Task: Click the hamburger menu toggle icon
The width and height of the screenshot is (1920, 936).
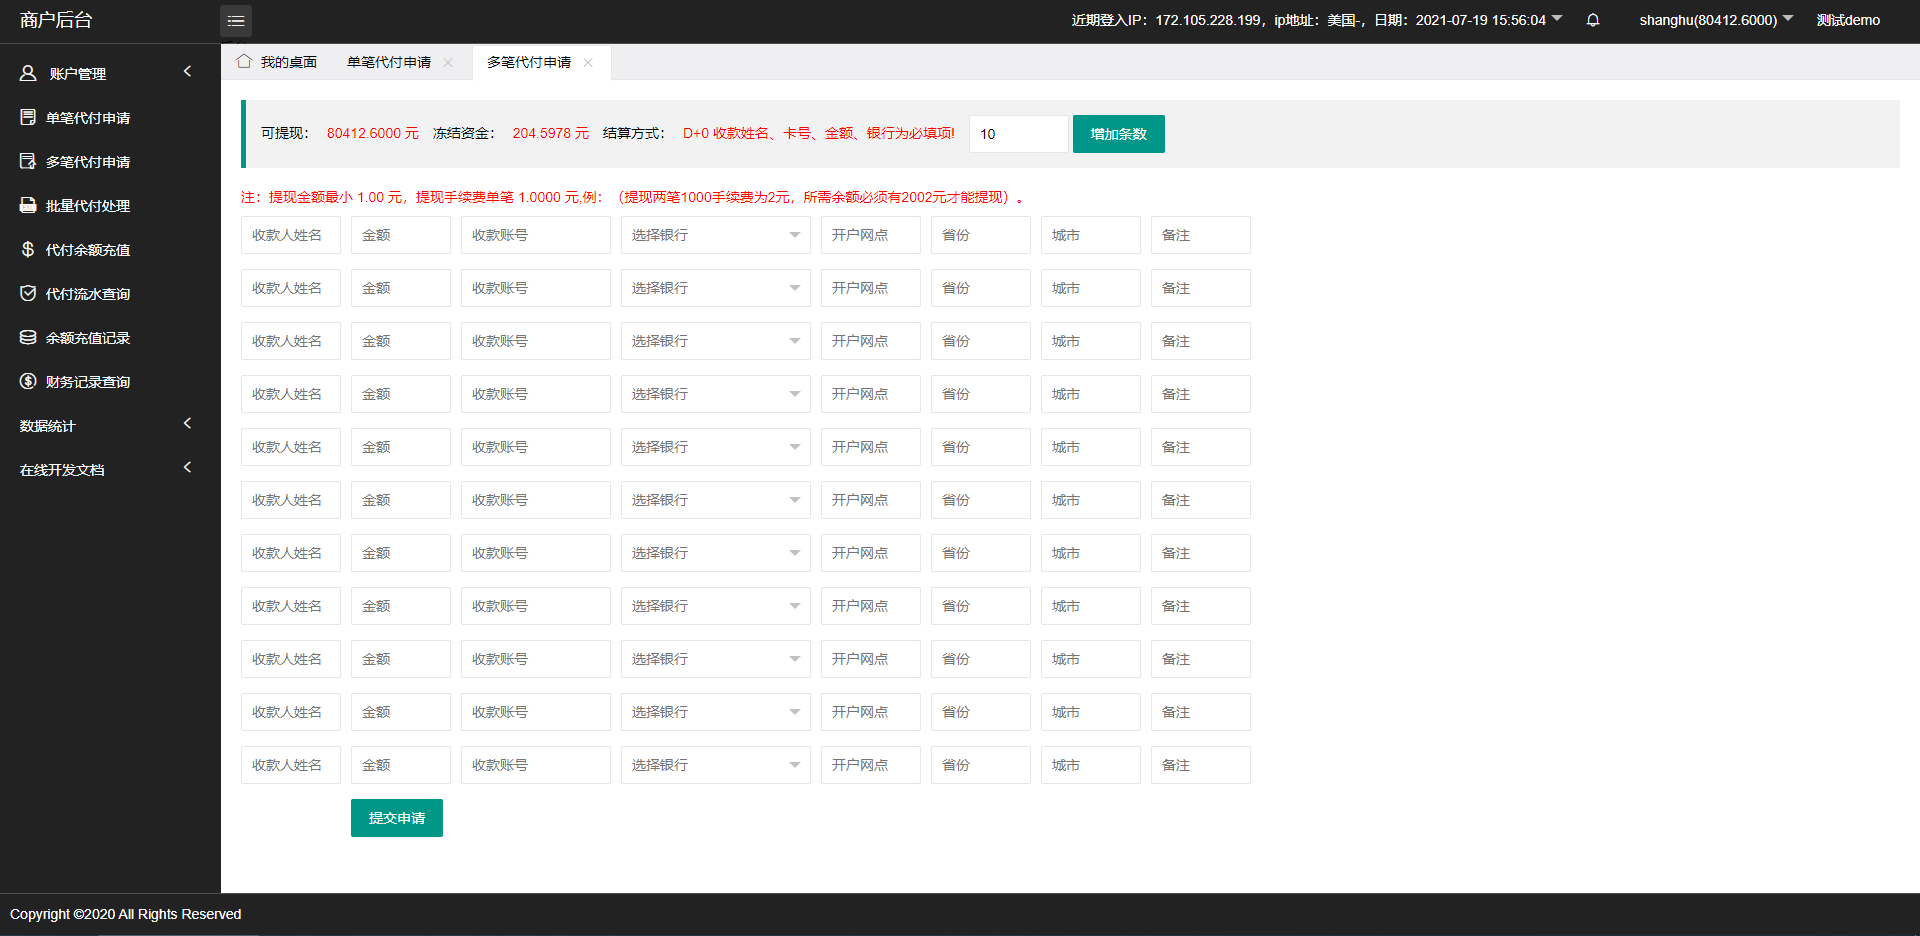Action: point(236,21)
